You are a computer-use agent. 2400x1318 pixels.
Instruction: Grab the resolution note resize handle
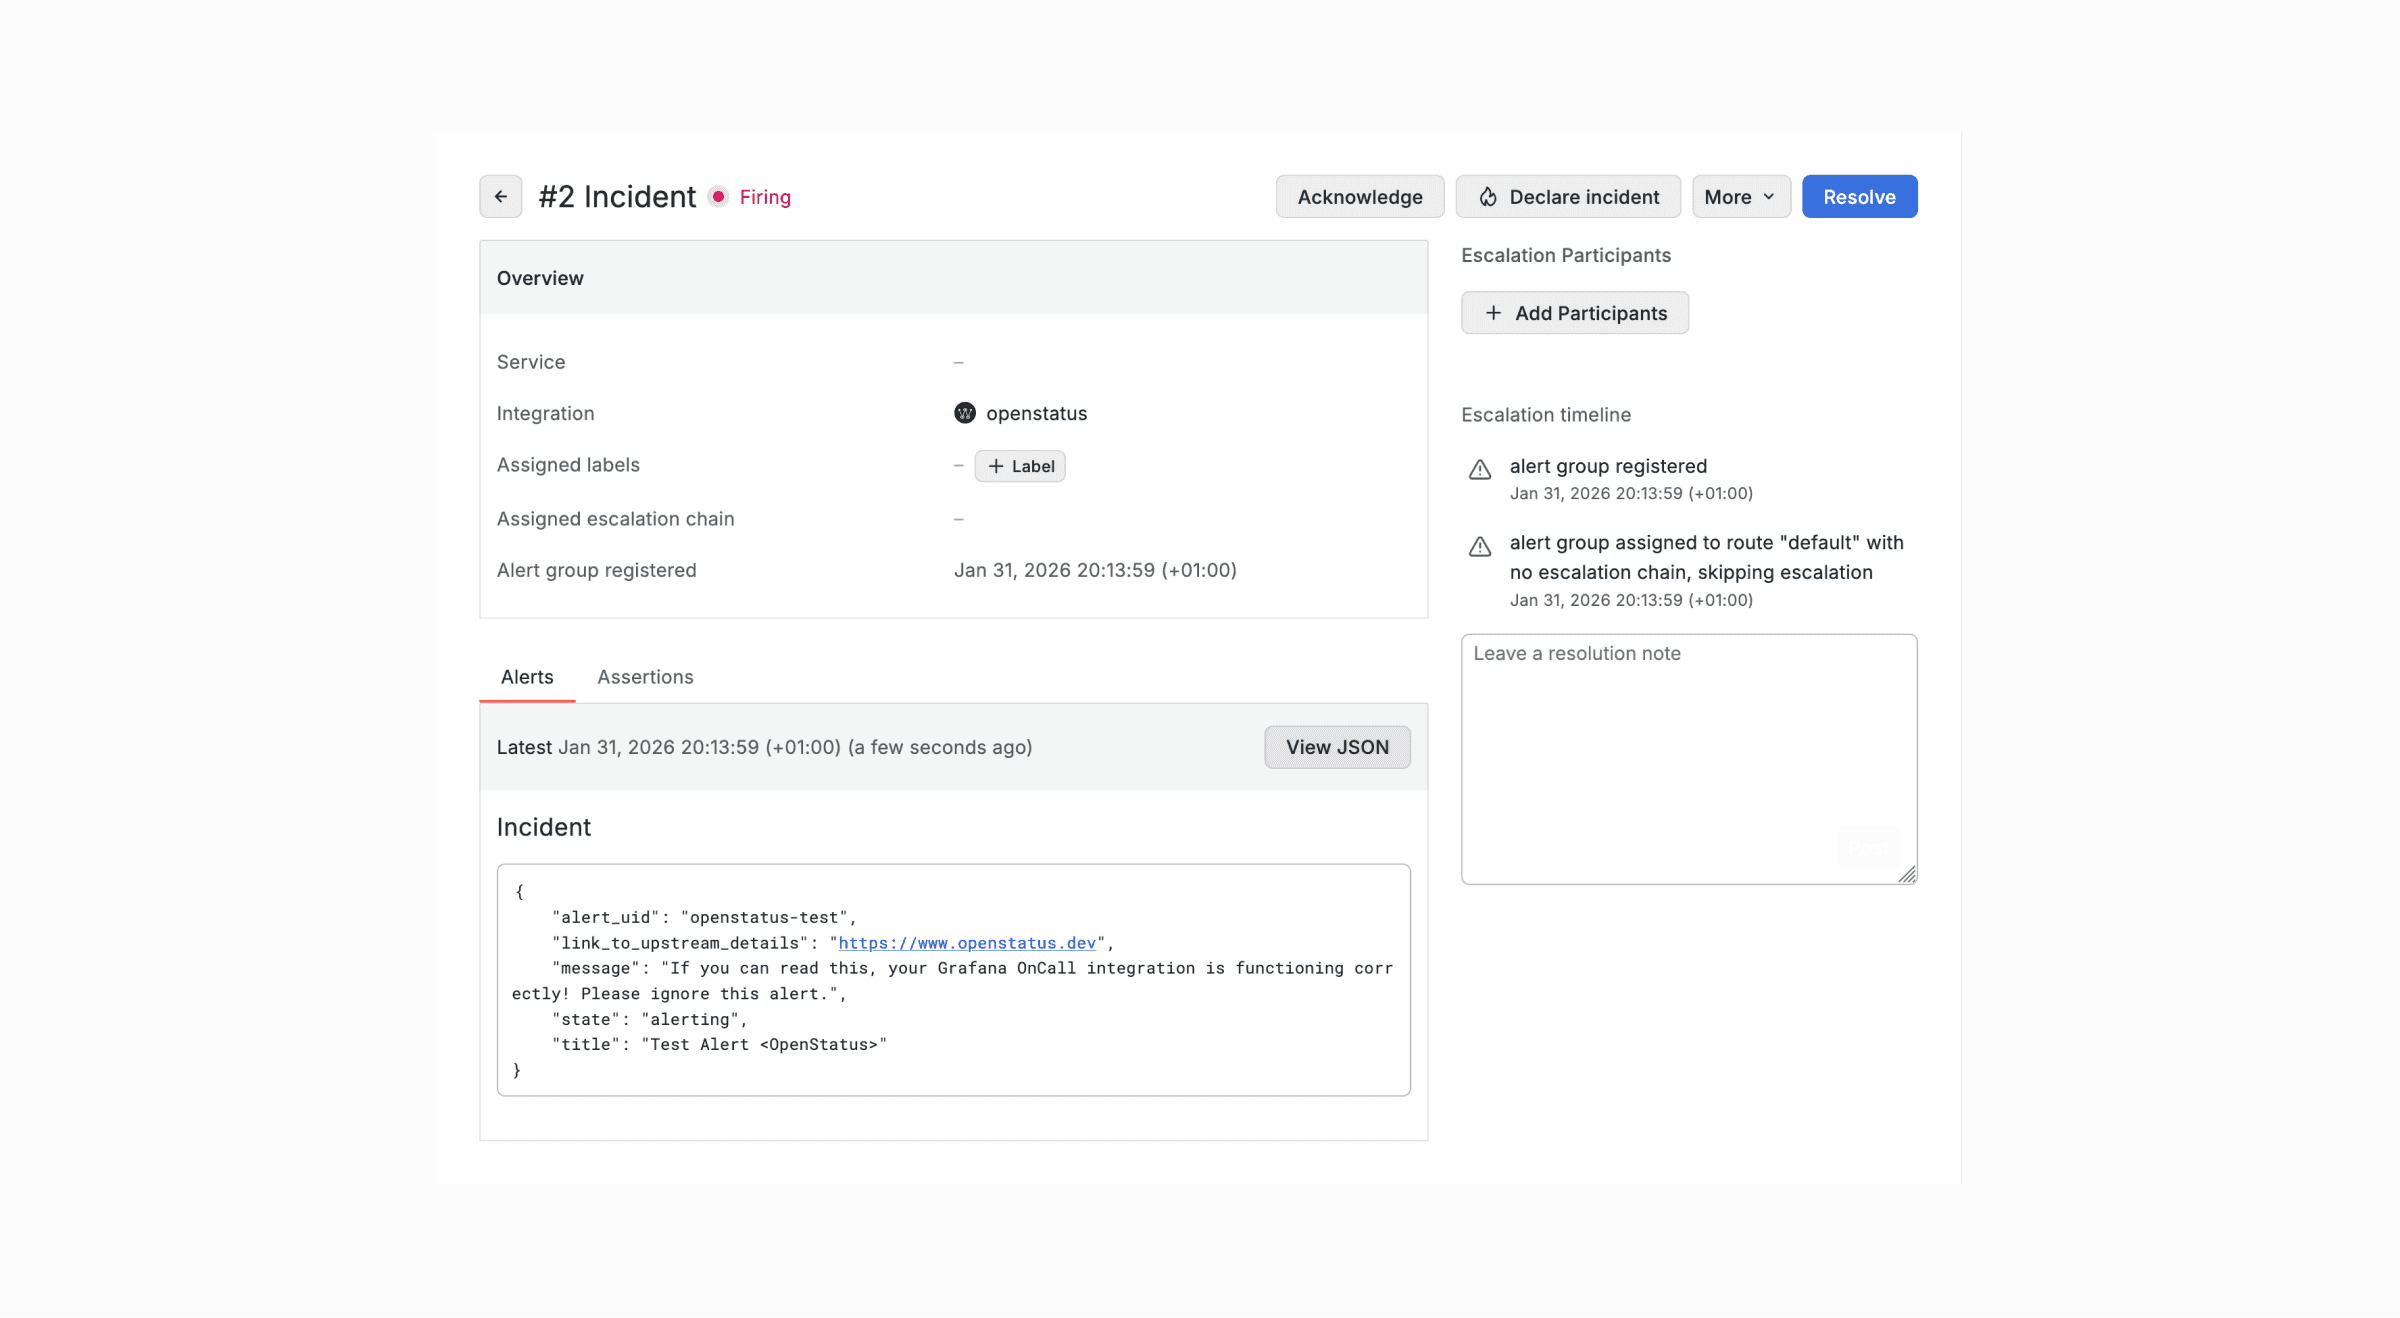point(1907,875)
